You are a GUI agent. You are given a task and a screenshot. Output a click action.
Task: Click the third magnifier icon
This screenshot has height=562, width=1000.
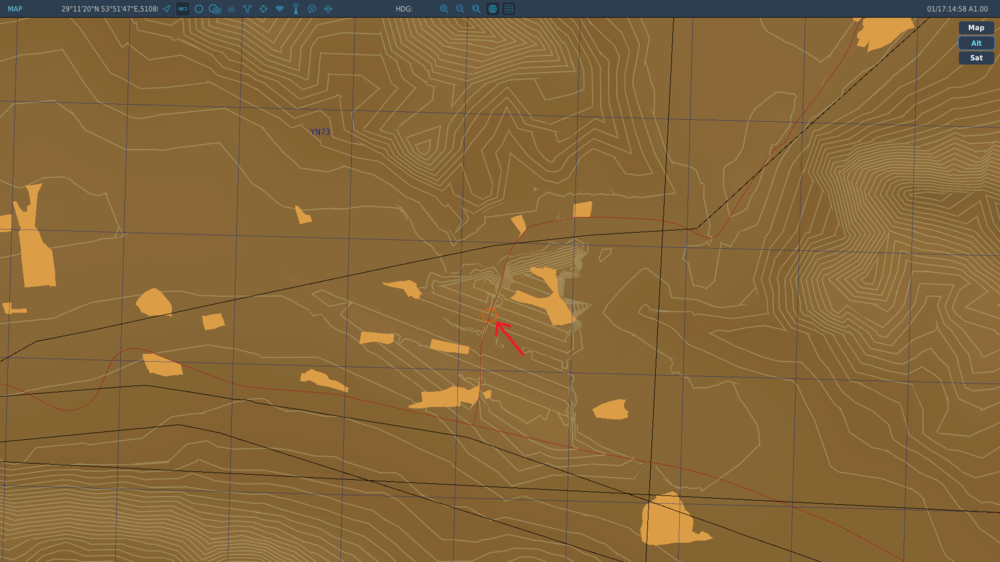pos(476,9)
